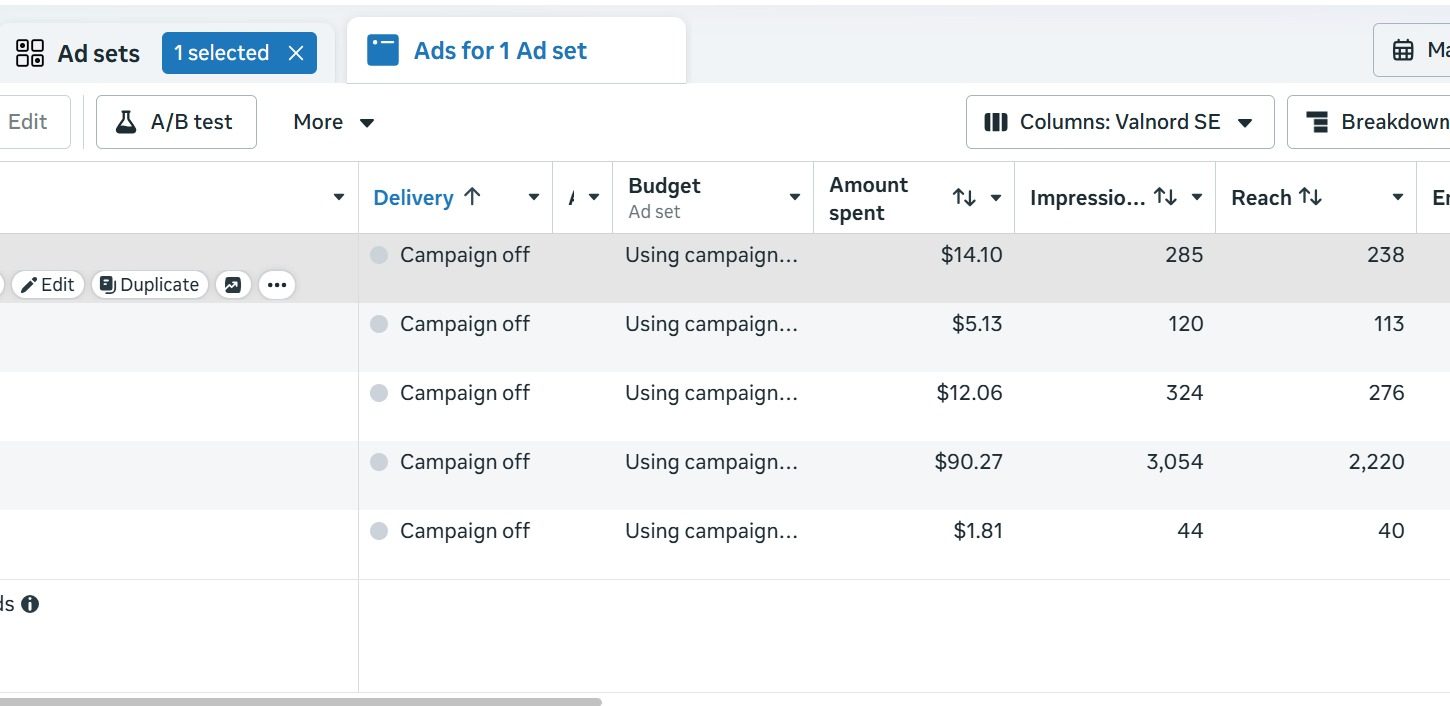Select the $14.10 amount spent cell
Screen dimensions: 1450x706
point(971,255)
